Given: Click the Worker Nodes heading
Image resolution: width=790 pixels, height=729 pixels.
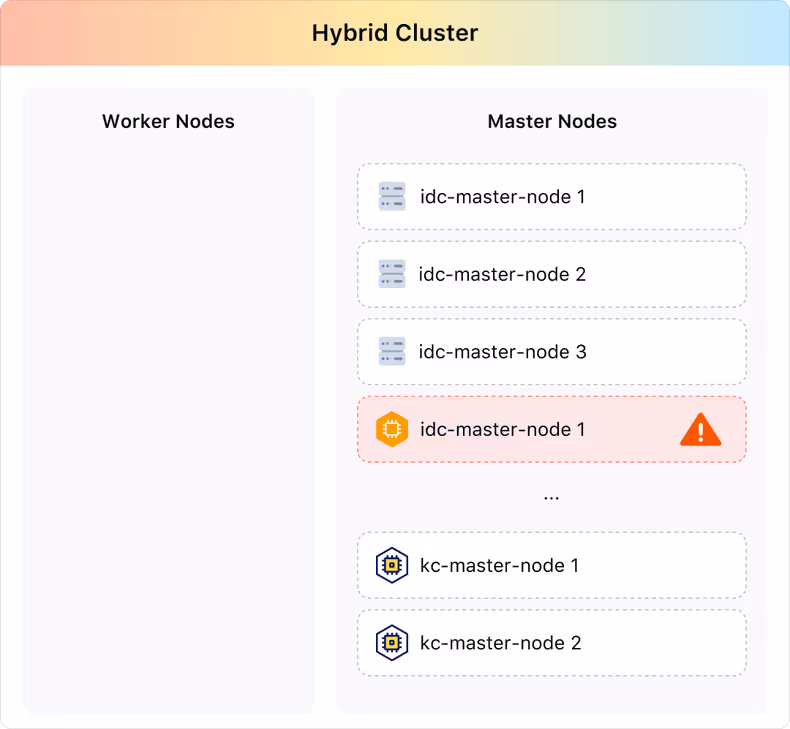Looking at the screenshot, I should pyautogui.click(x=168, y=121).
